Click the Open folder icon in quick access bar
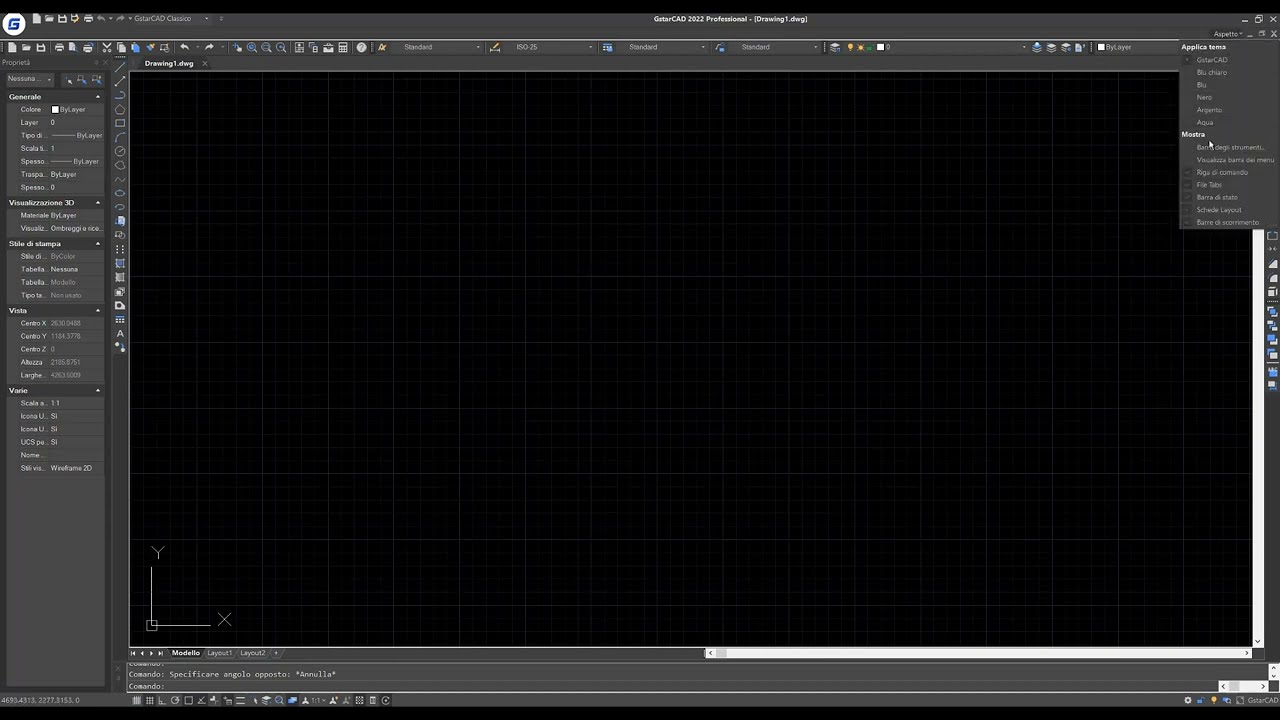The width and height of the screenshot is (1280, 720). 49,18
